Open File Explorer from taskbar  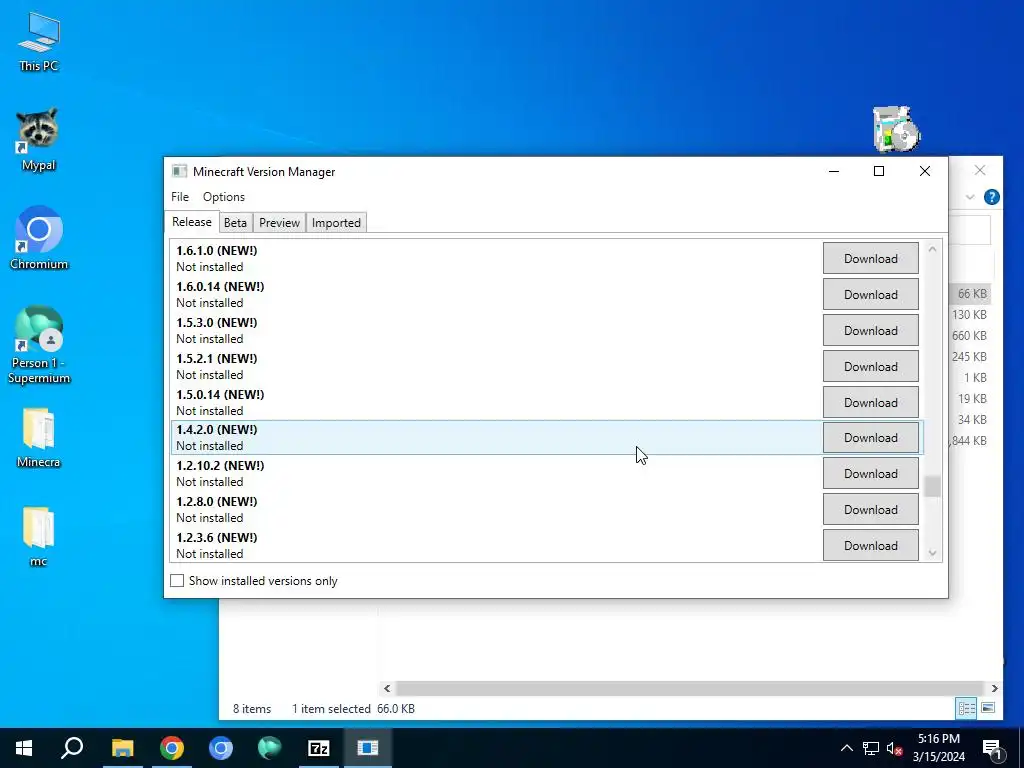pyautogui.click(x=122, y=748)
